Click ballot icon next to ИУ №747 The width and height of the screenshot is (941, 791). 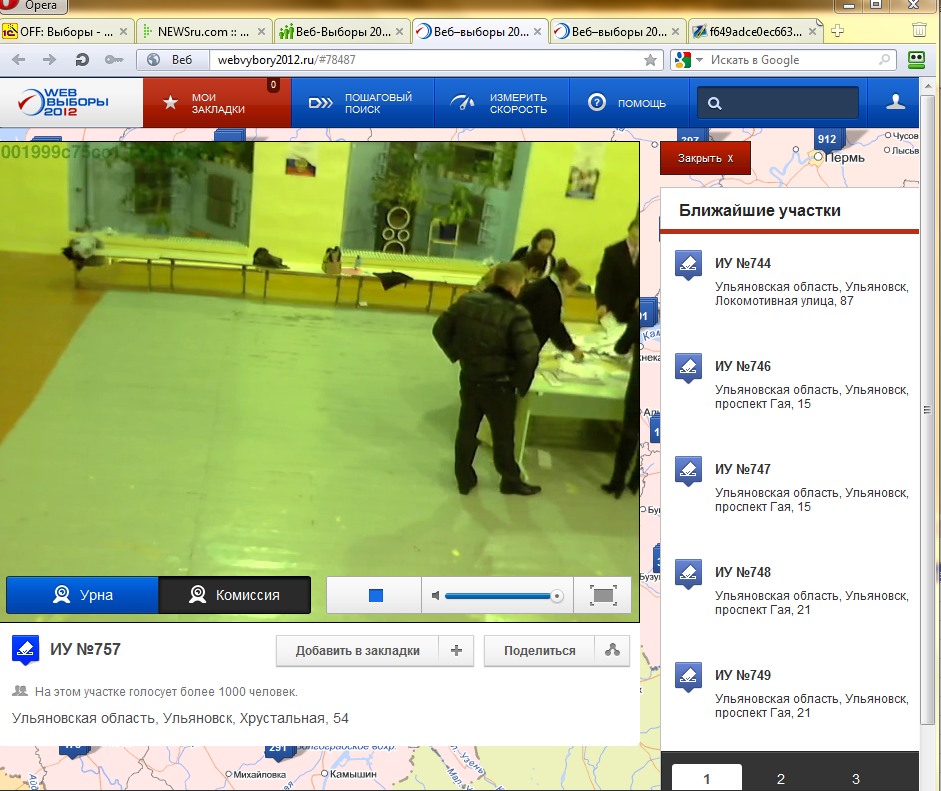[x=688, y=471]
